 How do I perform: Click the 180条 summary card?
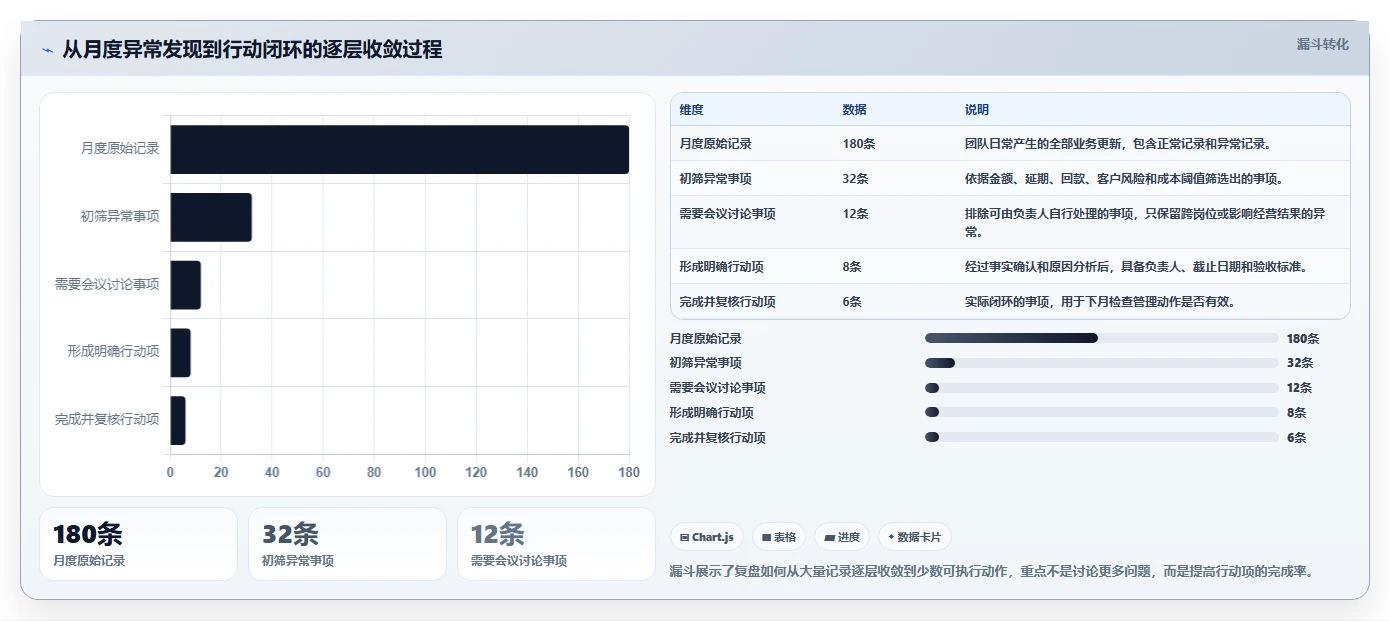(x=138, y=544)
